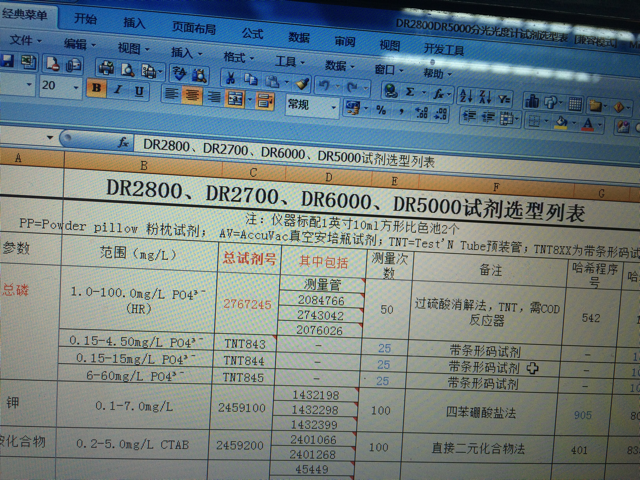Toggle align left button
Viewport: 640px width, 480px height.
(x=171, y=94)
